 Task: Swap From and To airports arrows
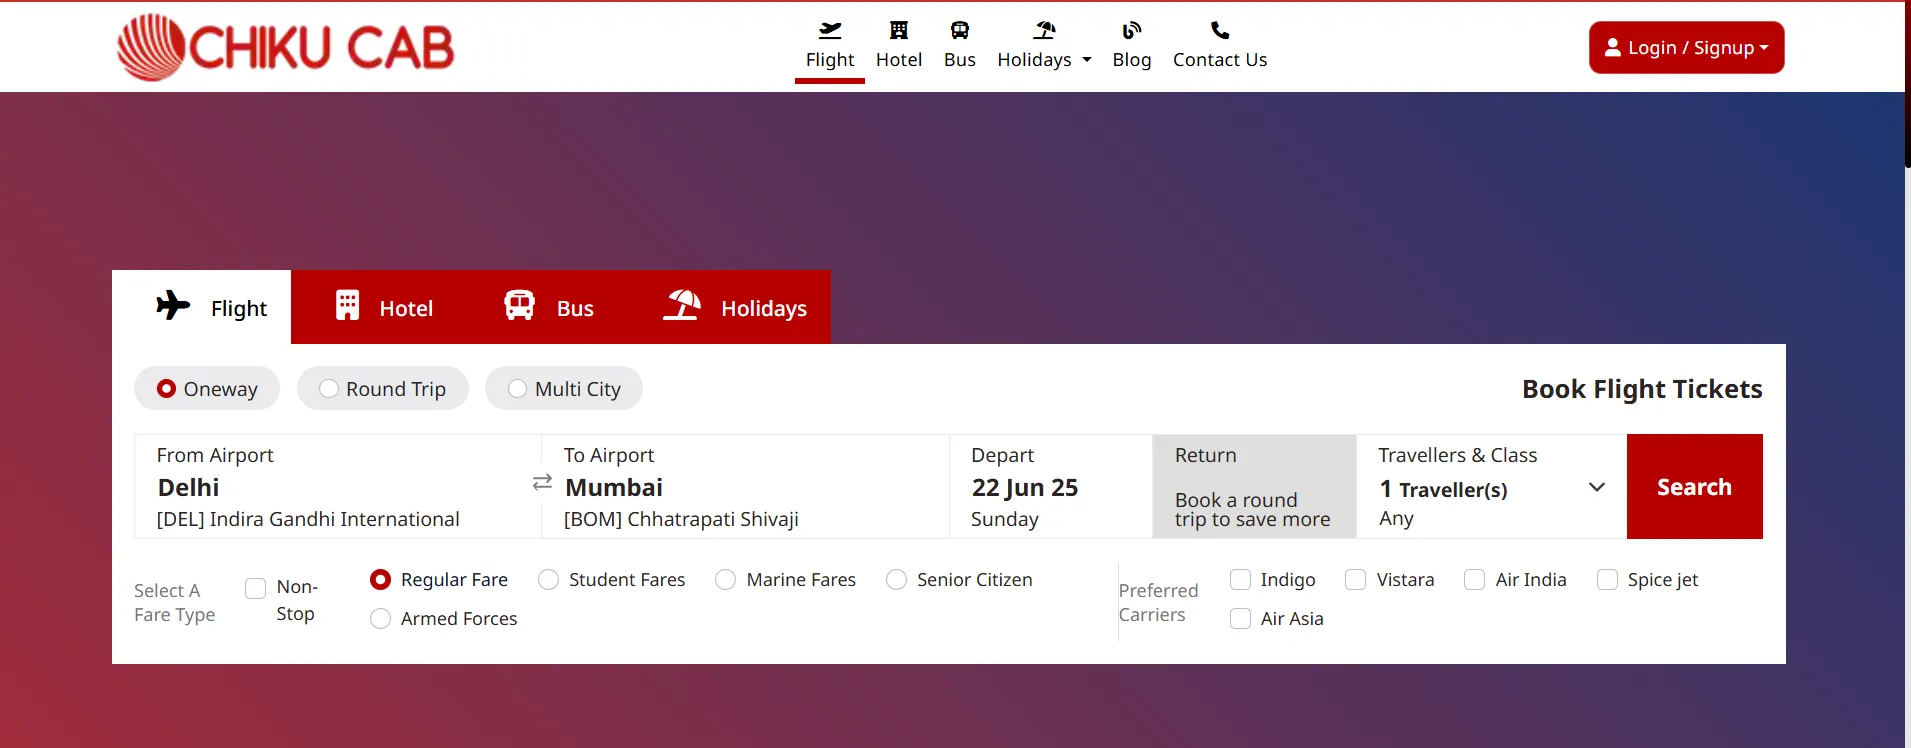pos(542,483)
